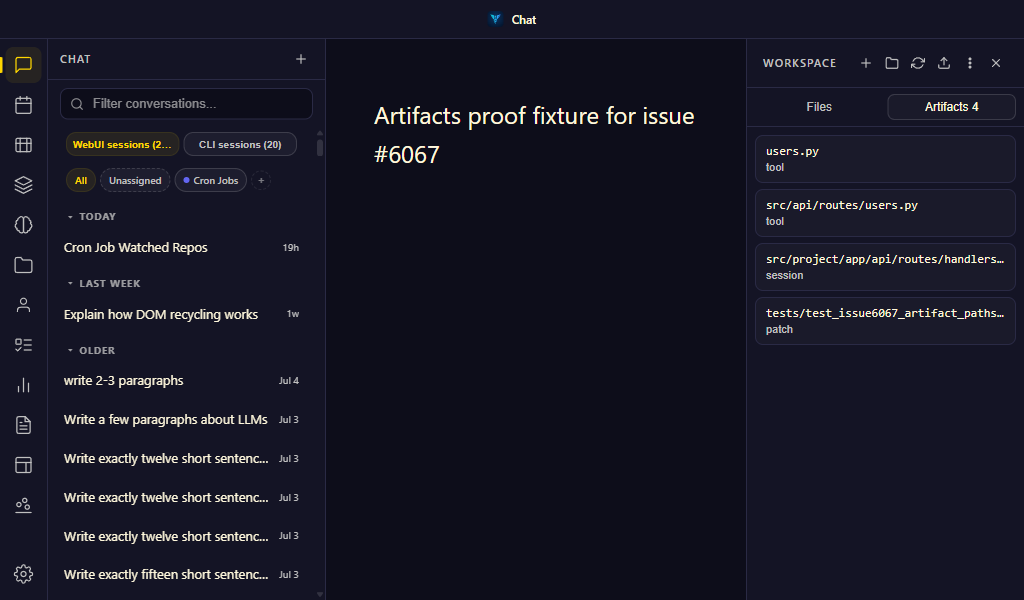This screenshot has height=600, width=1024.
Task: Select the Unassigned filter chip
Action: 135,180
